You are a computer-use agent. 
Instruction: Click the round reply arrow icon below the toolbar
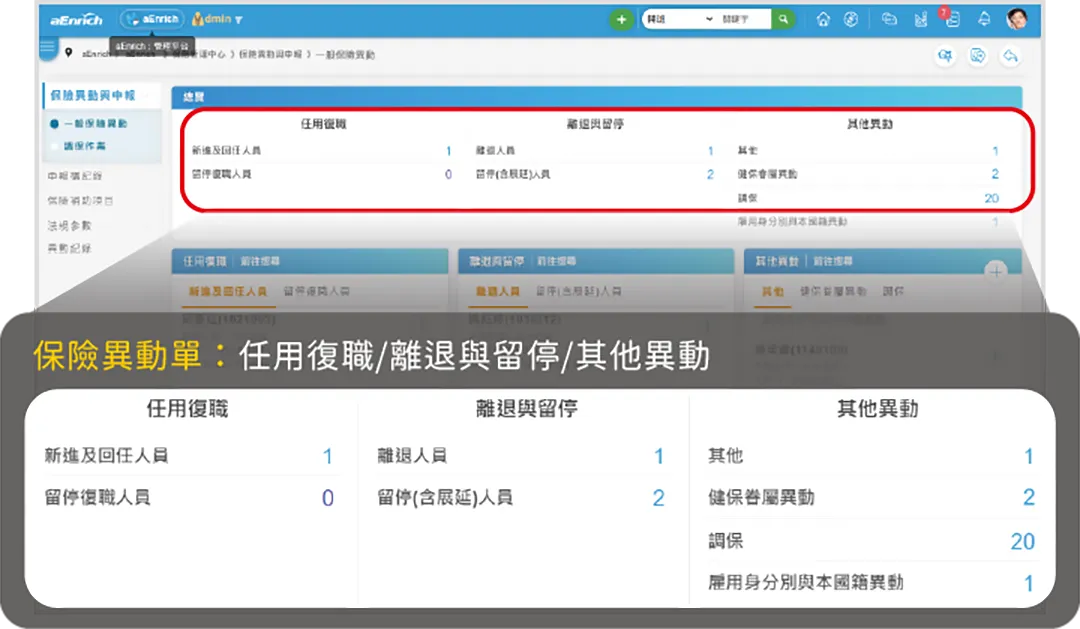click(1011, 56)
